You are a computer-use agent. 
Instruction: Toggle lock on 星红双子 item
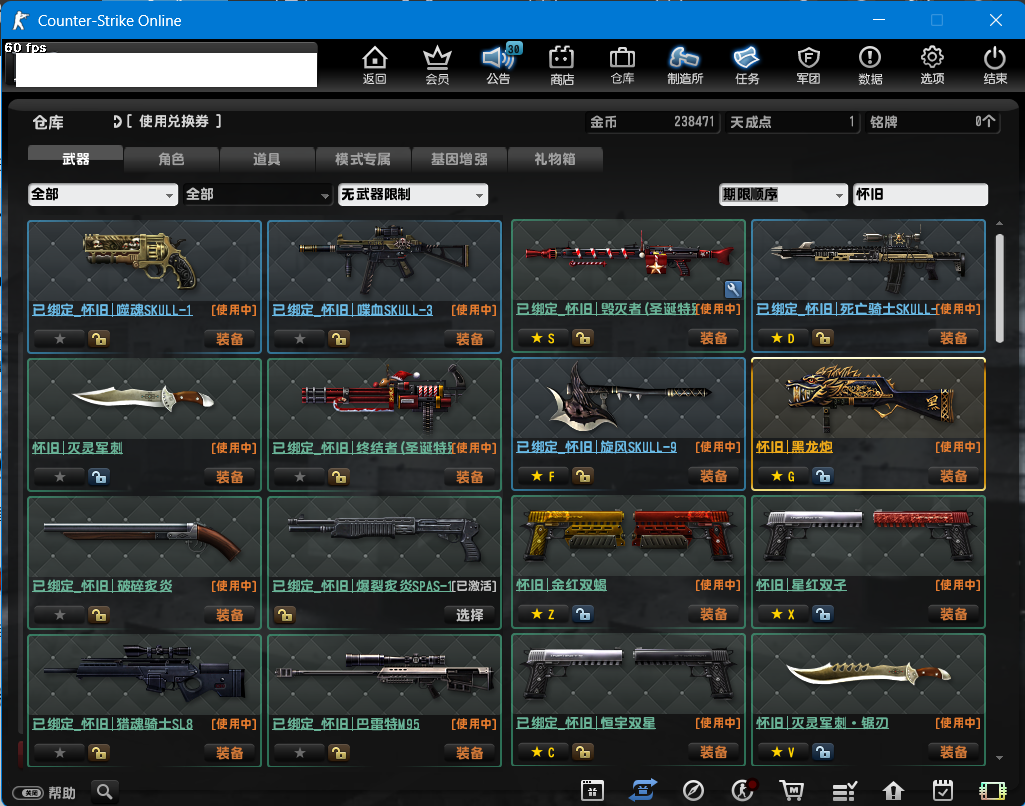click(823, 614)
